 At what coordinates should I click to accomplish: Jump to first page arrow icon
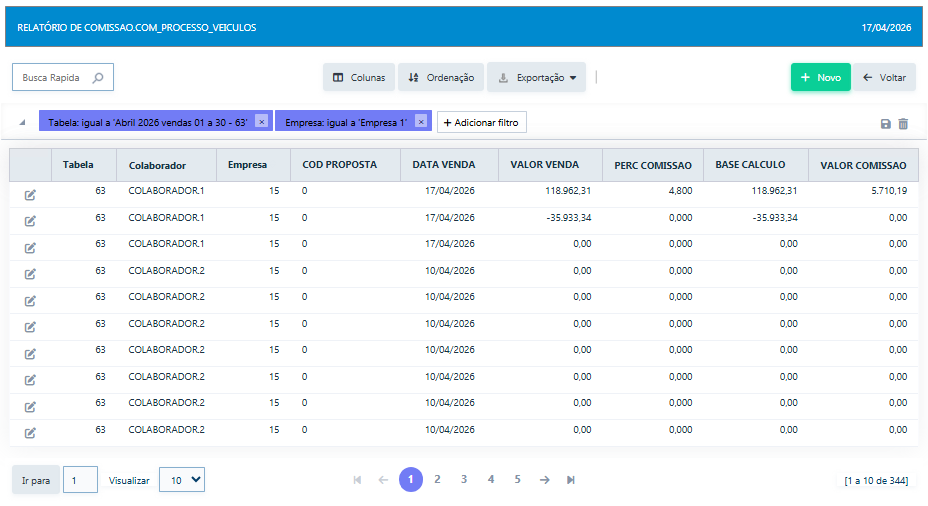(x=357, y=480)
